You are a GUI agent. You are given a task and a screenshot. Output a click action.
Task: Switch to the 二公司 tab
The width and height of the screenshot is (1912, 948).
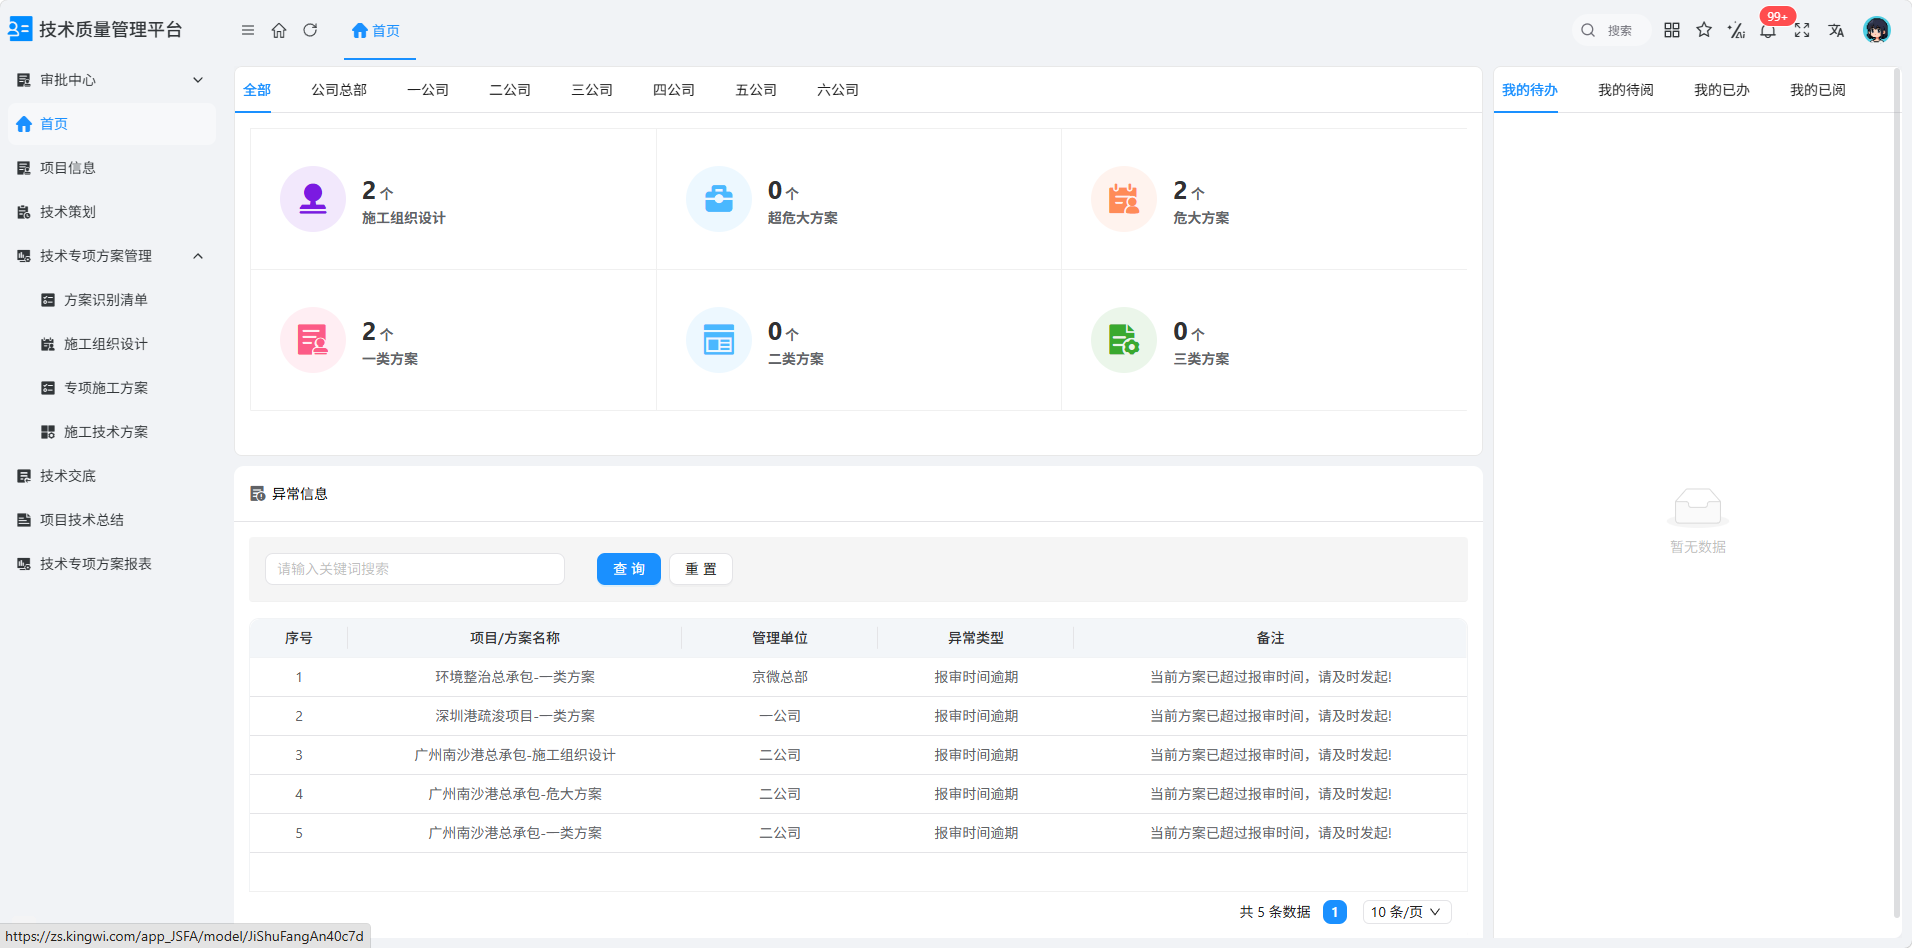tap(510, 90)
